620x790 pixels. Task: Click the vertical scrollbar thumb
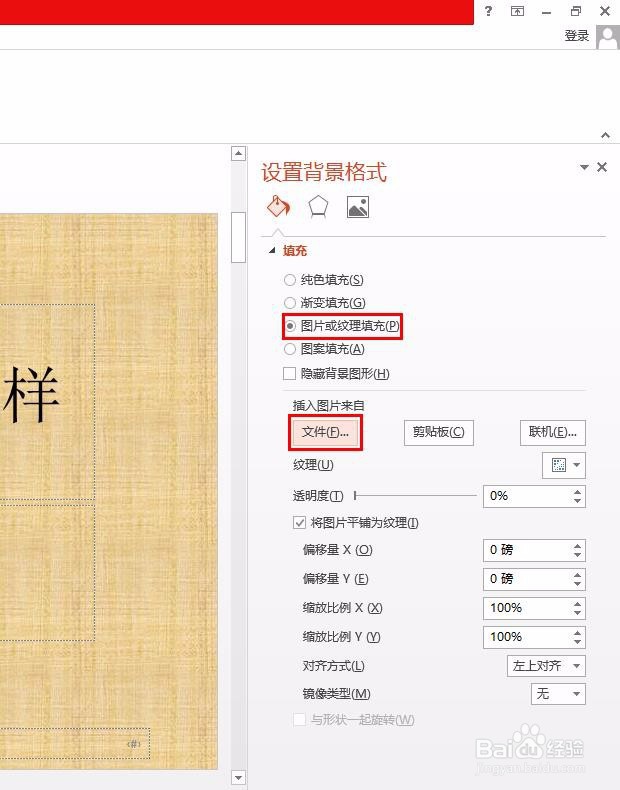238,237
